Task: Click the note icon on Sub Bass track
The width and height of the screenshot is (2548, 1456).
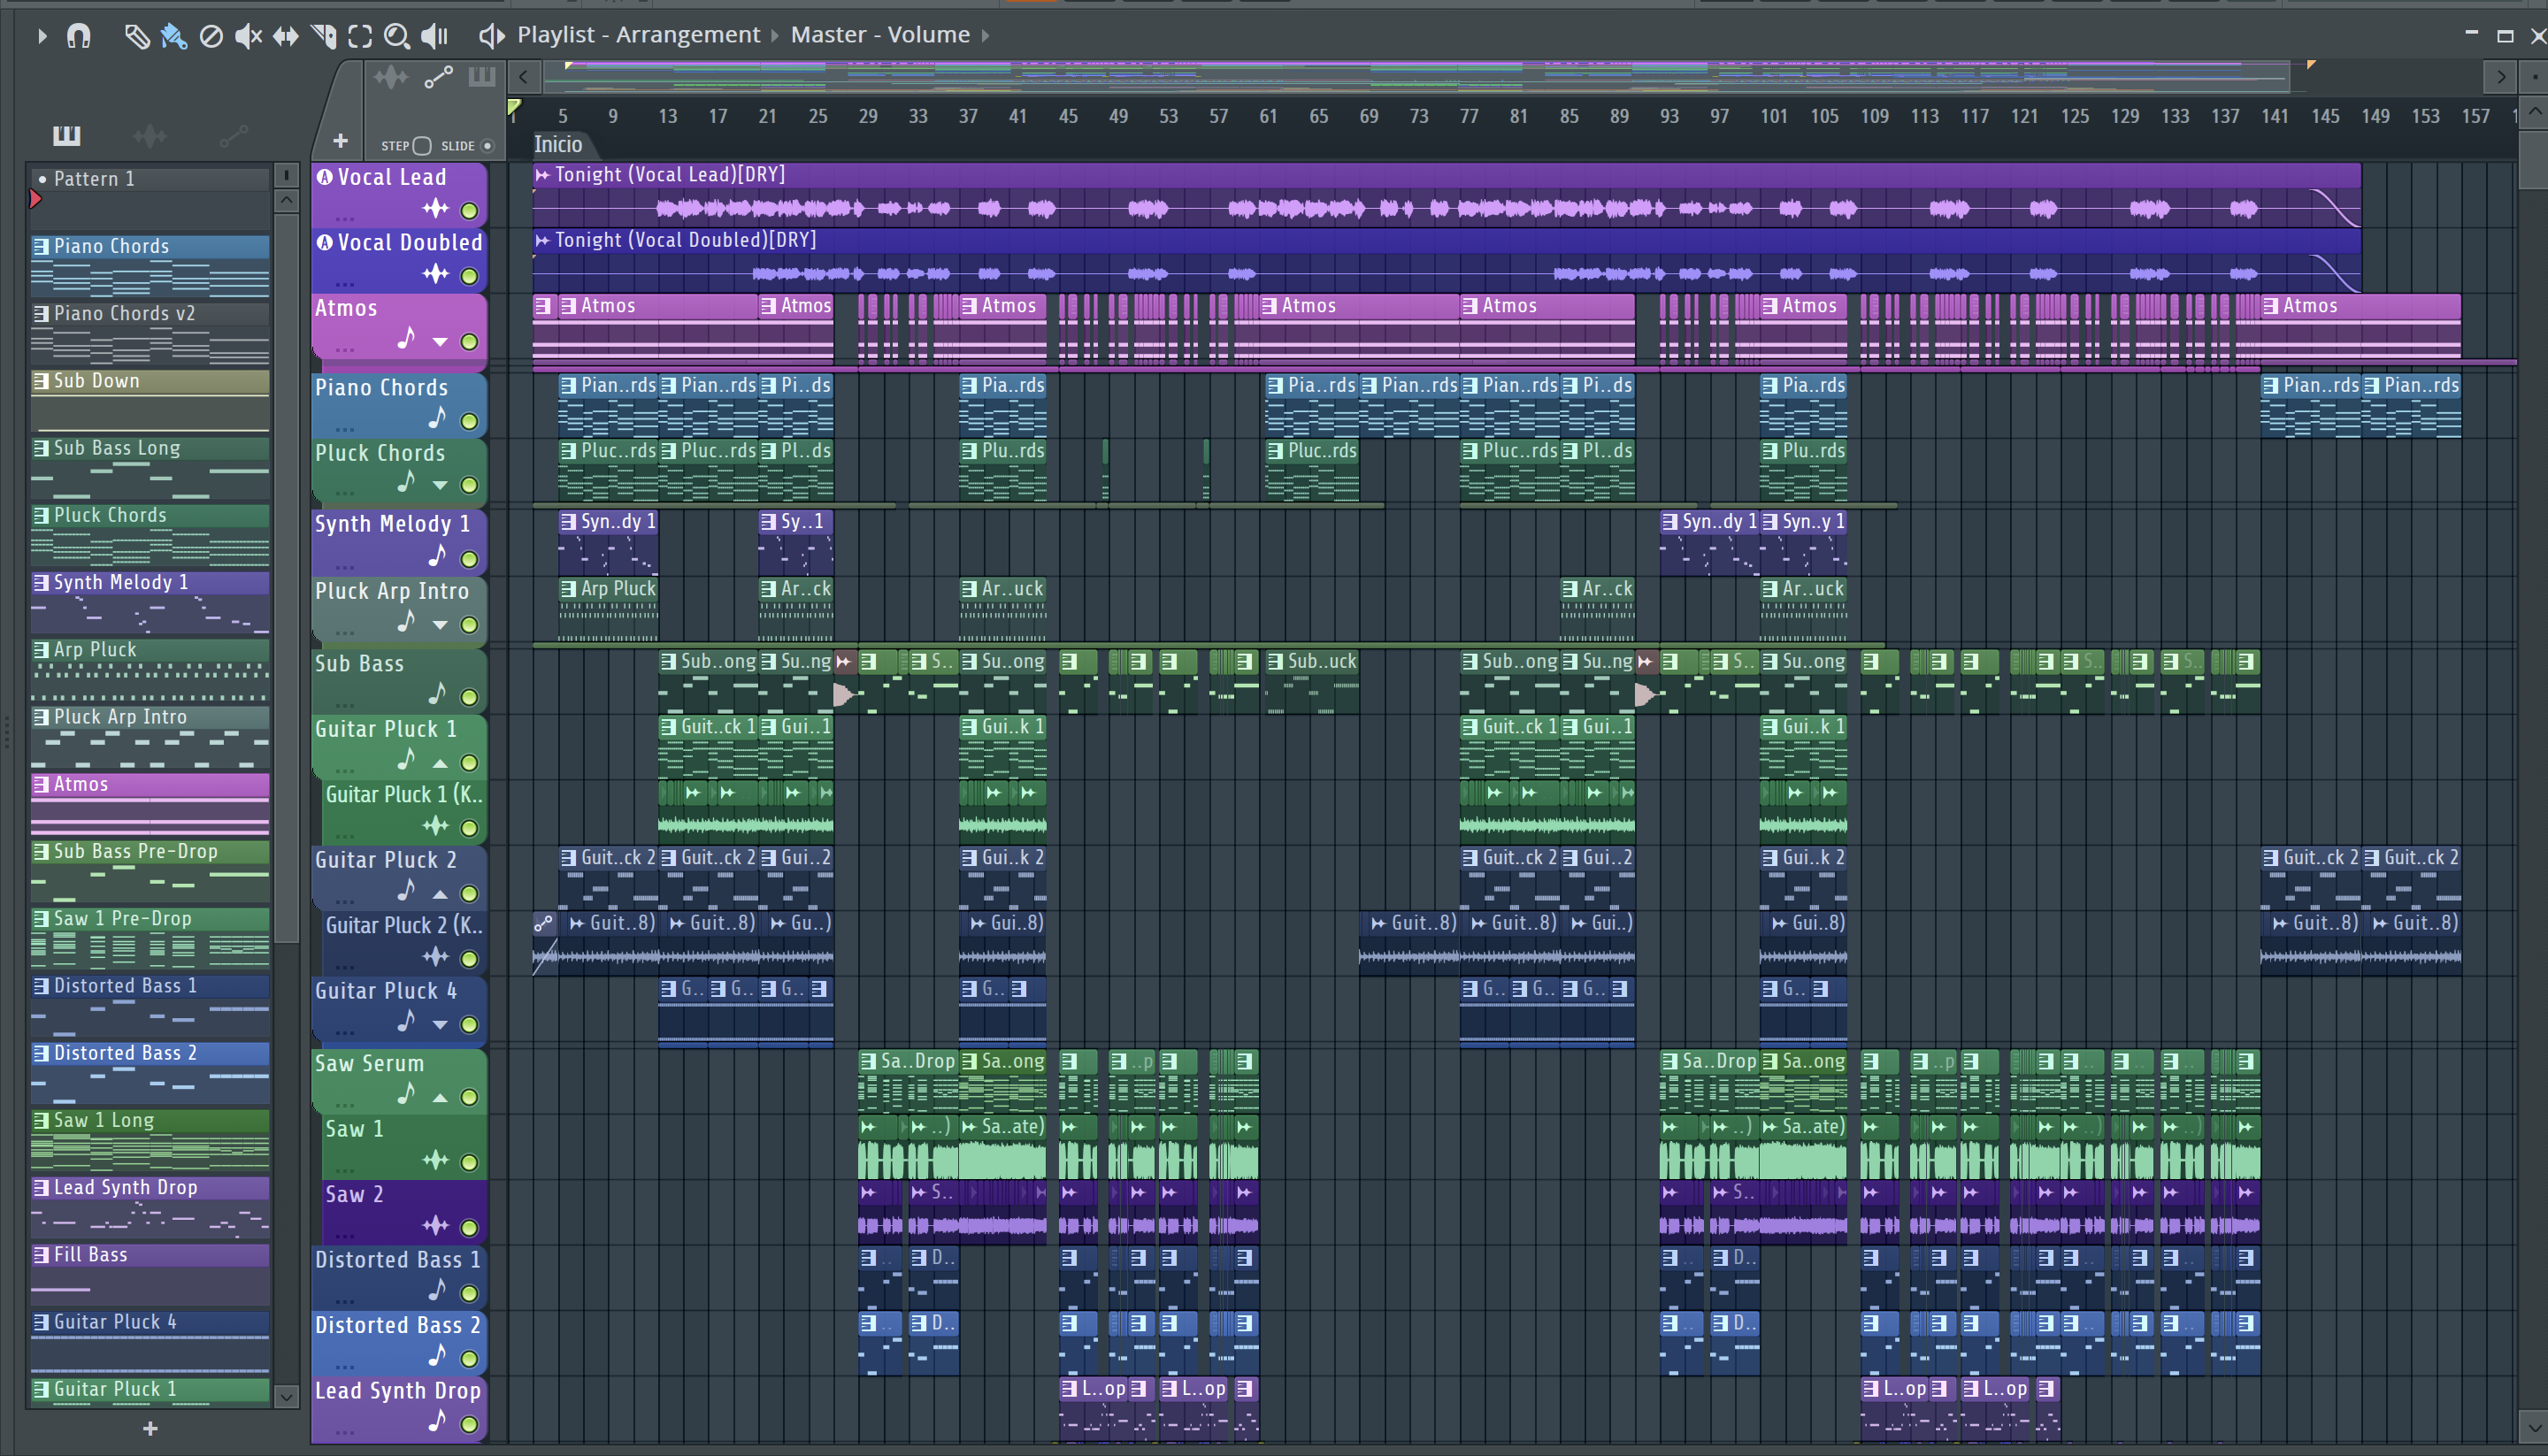Action: pos(437,693)
